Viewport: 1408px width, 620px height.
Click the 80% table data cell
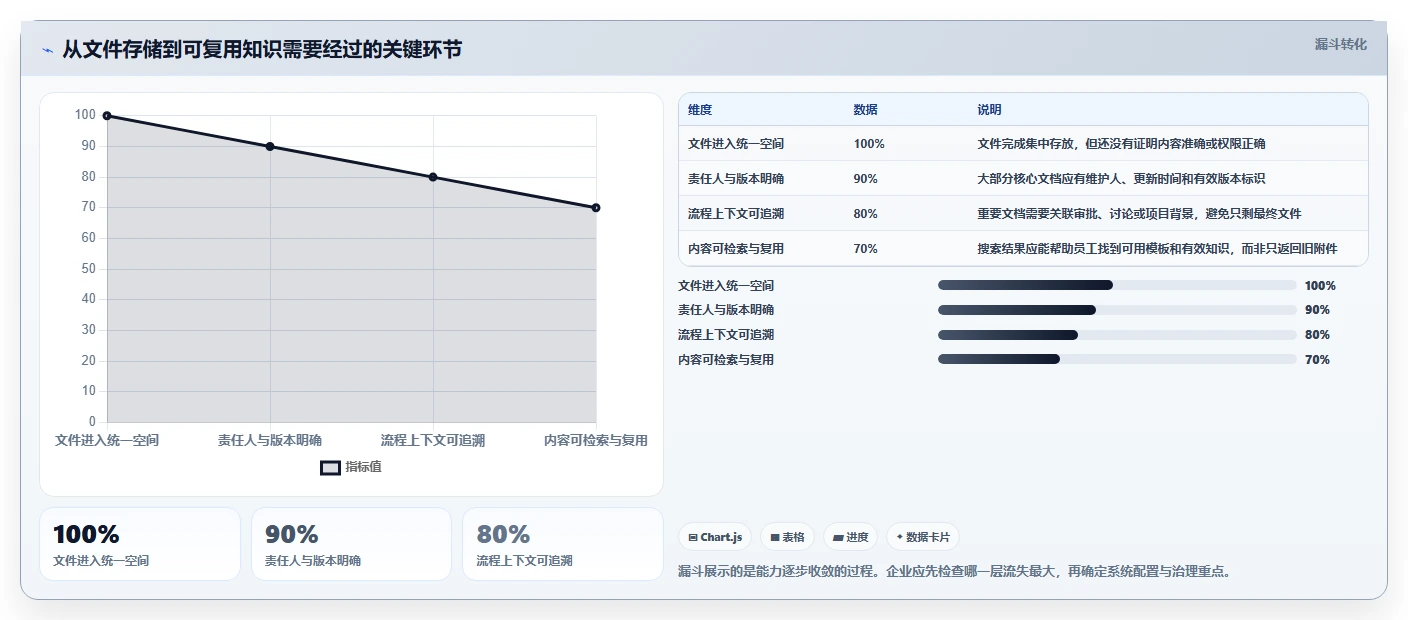coord(866,214)
